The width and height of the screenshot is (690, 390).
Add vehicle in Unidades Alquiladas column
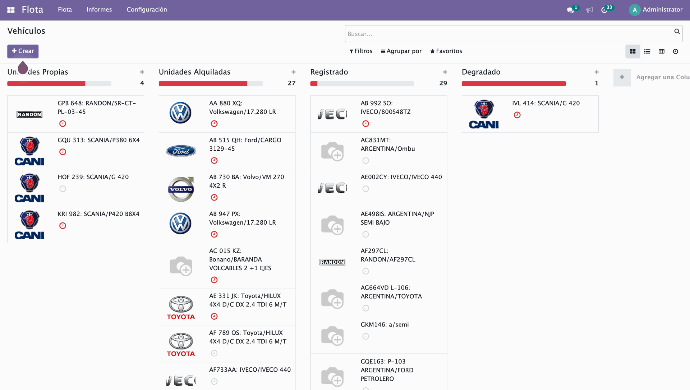[294, 72]
